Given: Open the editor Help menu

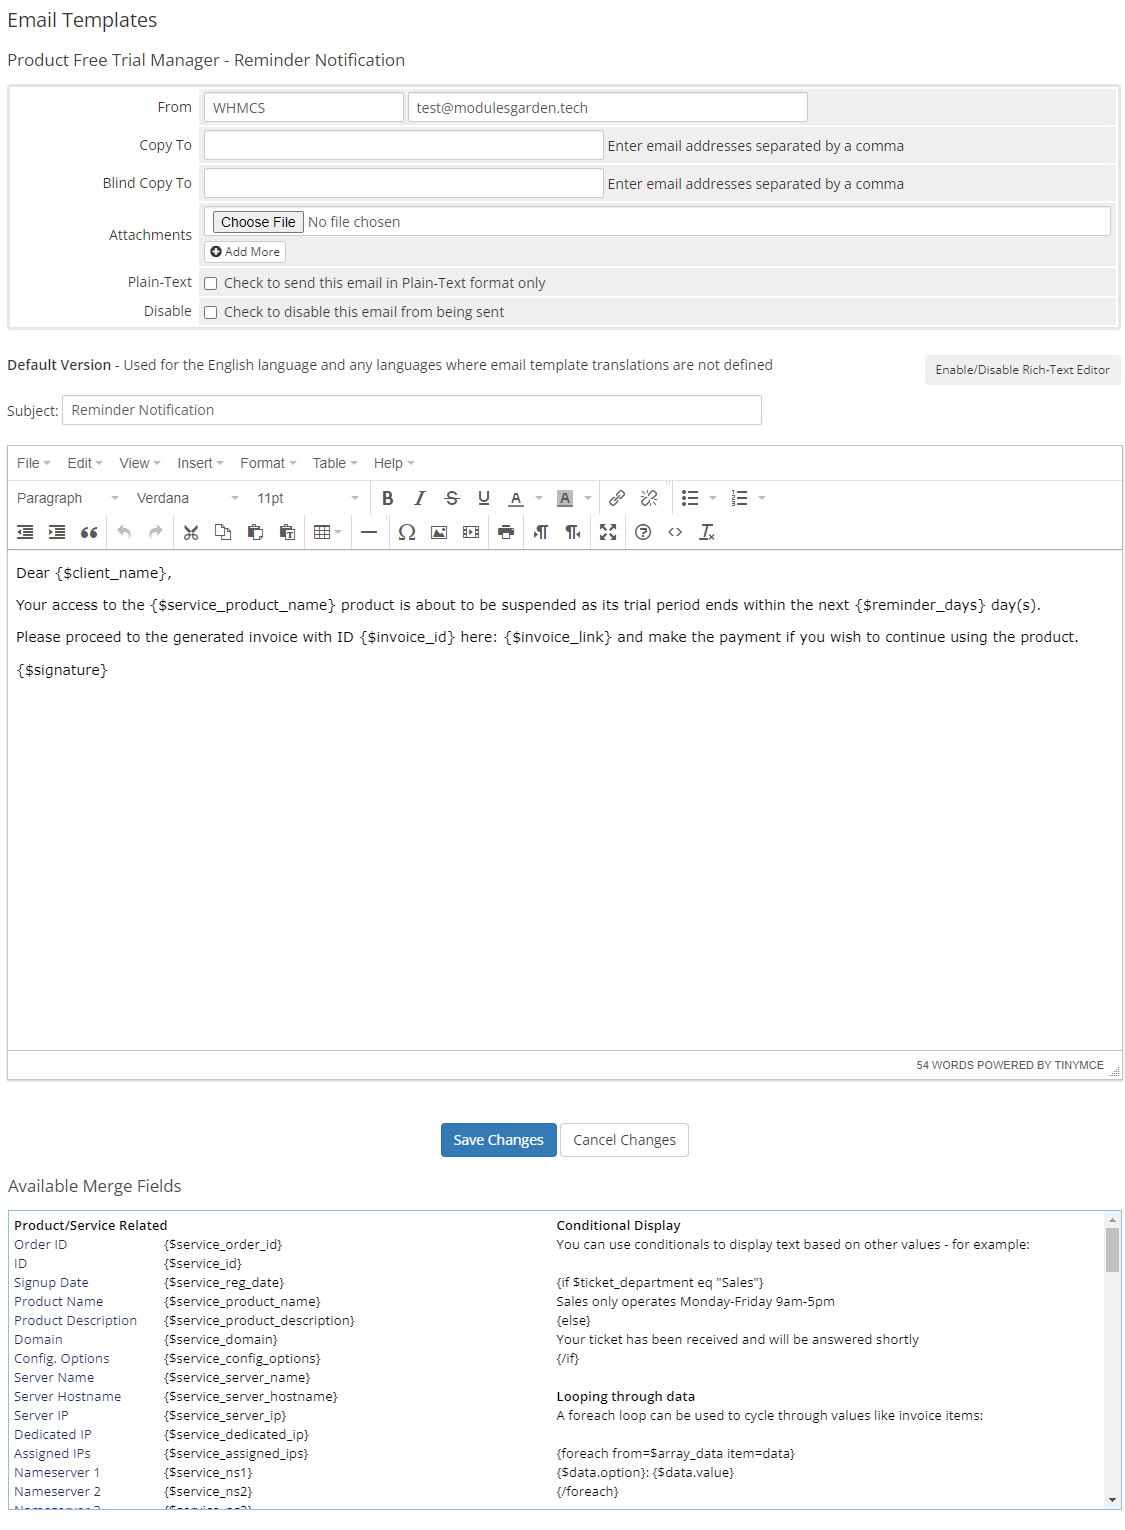Looking at the screenshot, I should point(394,463).
